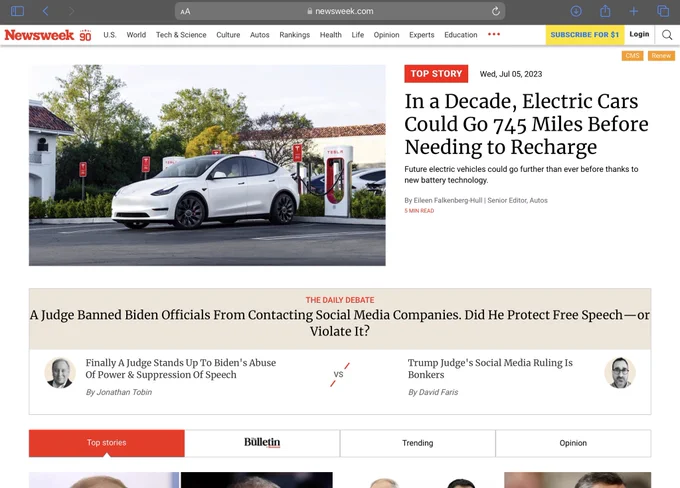This screenshot has width=680, height=488.
Task: Click the article summary about battery technology
Action: click(x=521, y=174)
